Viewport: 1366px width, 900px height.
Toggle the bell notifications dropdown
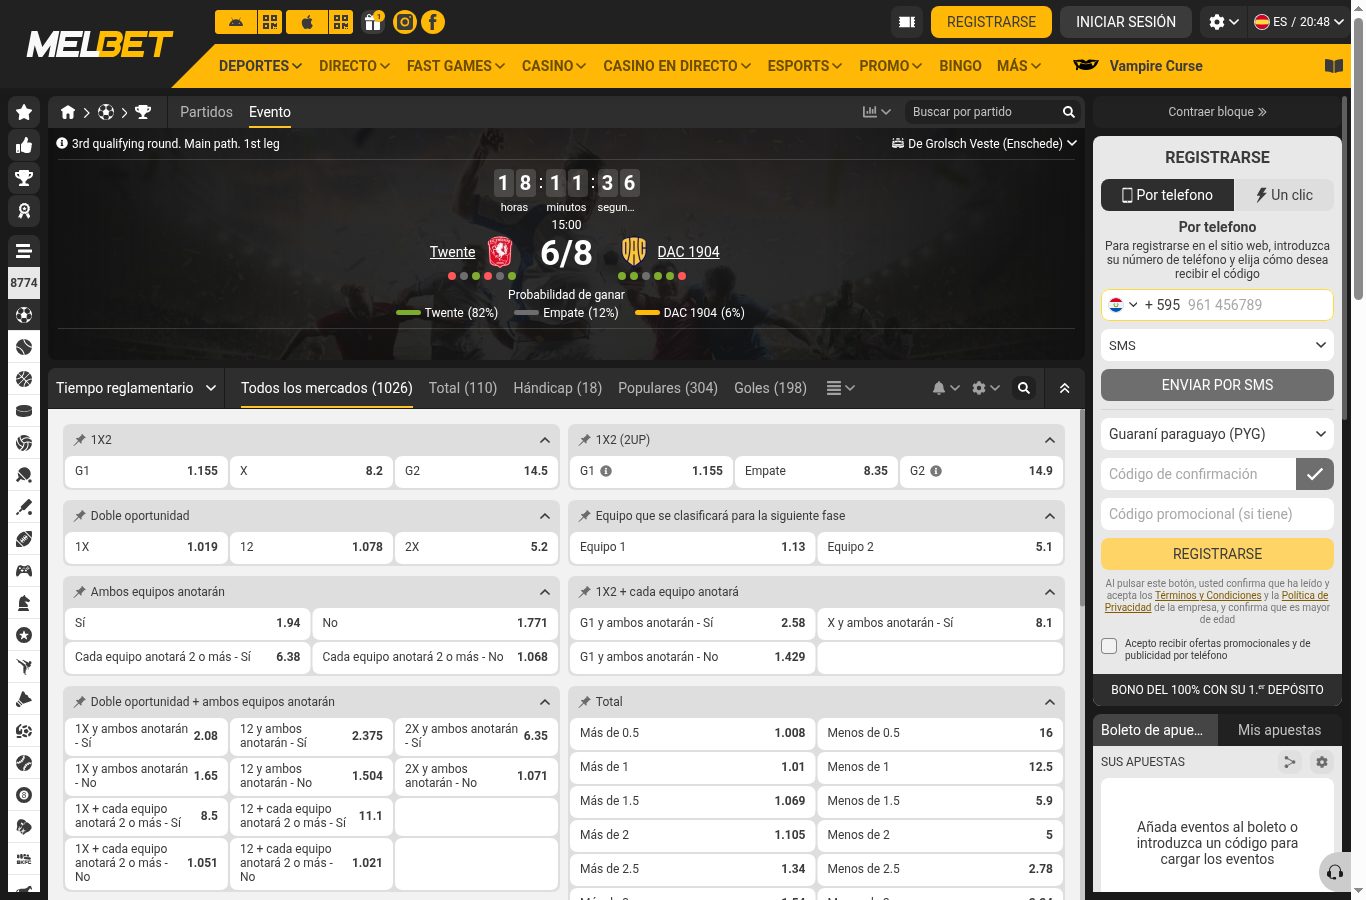coord(945,388)
